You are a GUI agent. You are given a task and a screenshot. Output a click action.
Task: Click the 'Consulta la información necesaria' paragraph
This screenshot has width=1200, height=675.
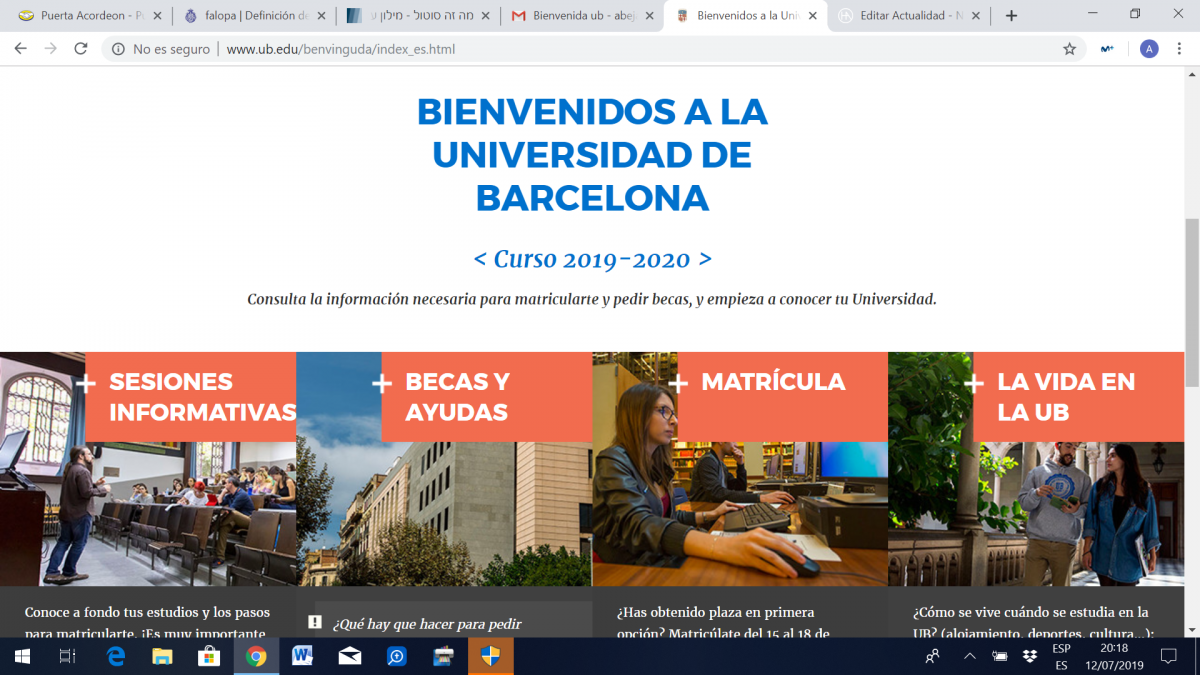click(592, 299)
